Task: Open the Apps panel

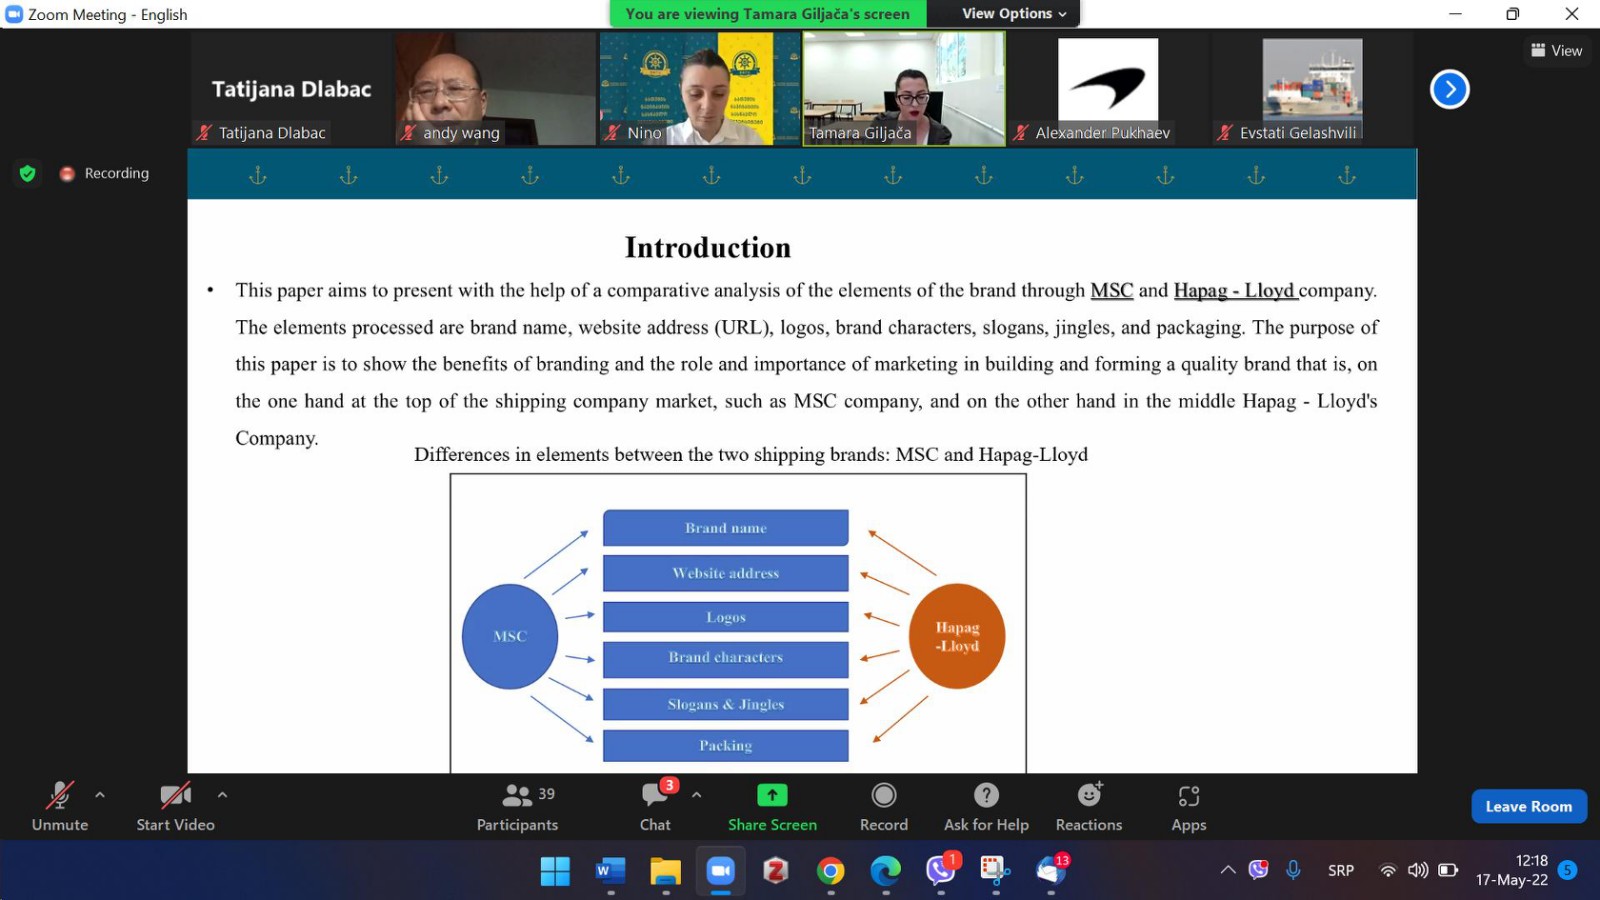Action: click(1189, 807)
